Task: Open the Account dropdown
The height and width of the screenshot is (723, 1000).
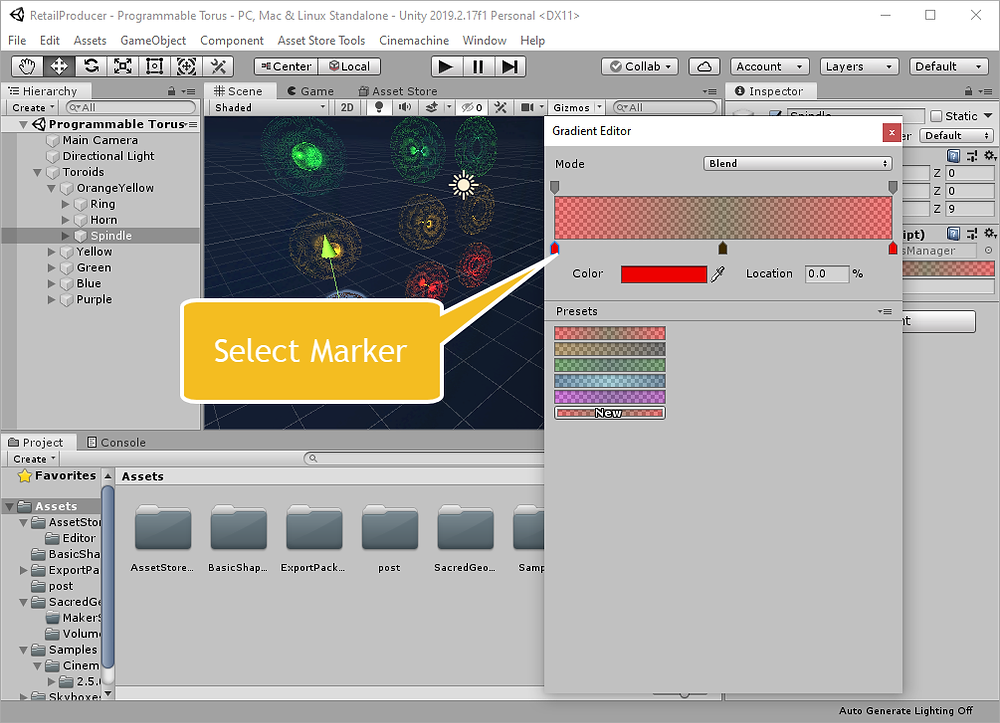Action: pos(769,66)
